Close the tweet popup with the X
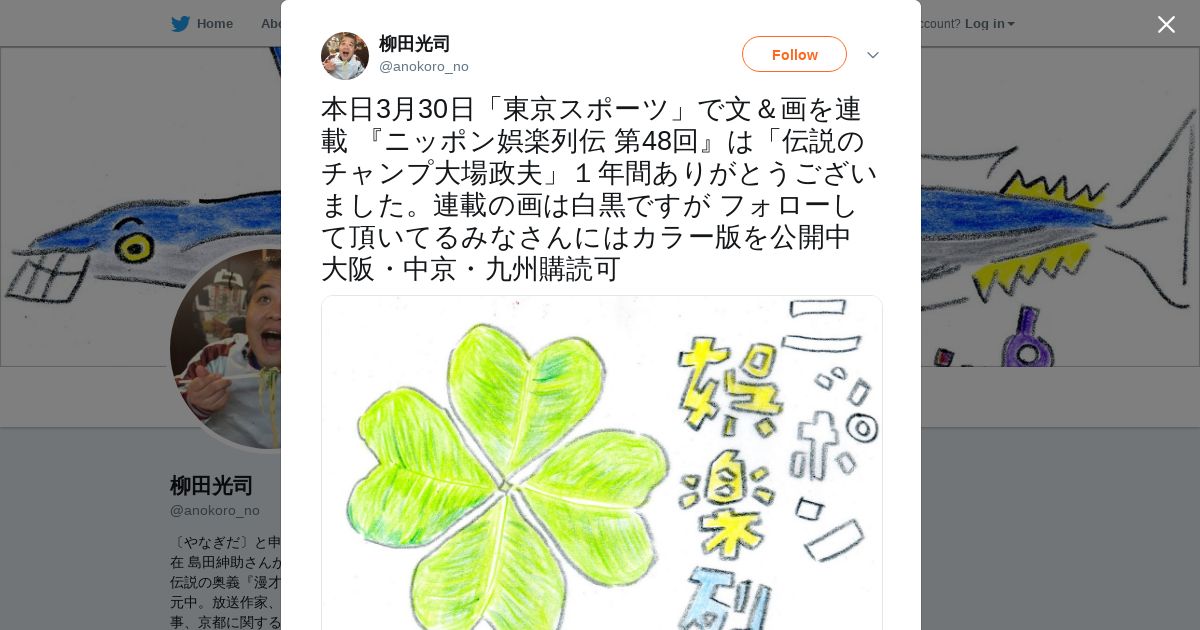The height and width of the screenshot is (630, 1200). click(1166, 24)
